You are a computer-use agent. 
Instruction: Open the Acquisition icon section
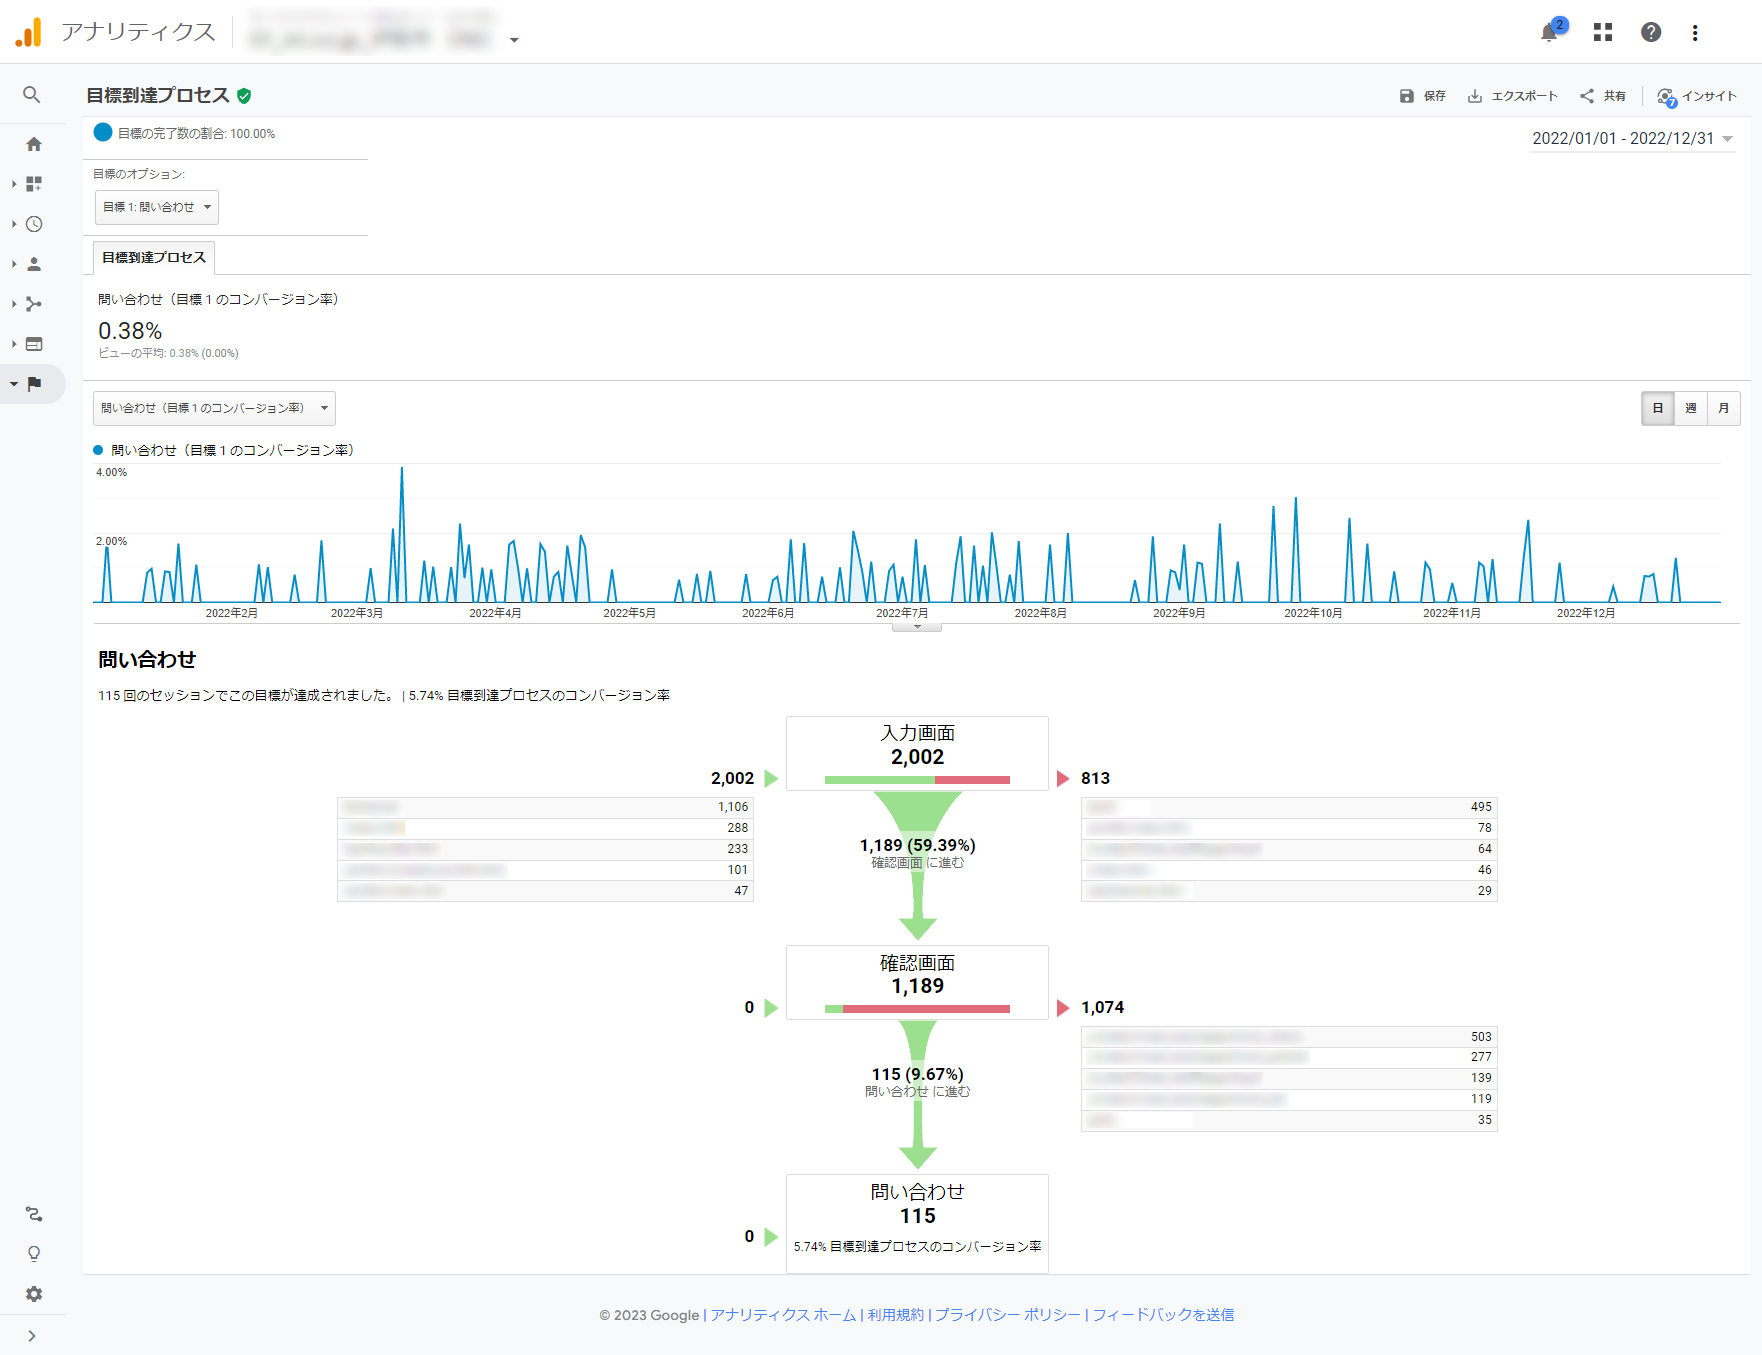tap(34, 304)
